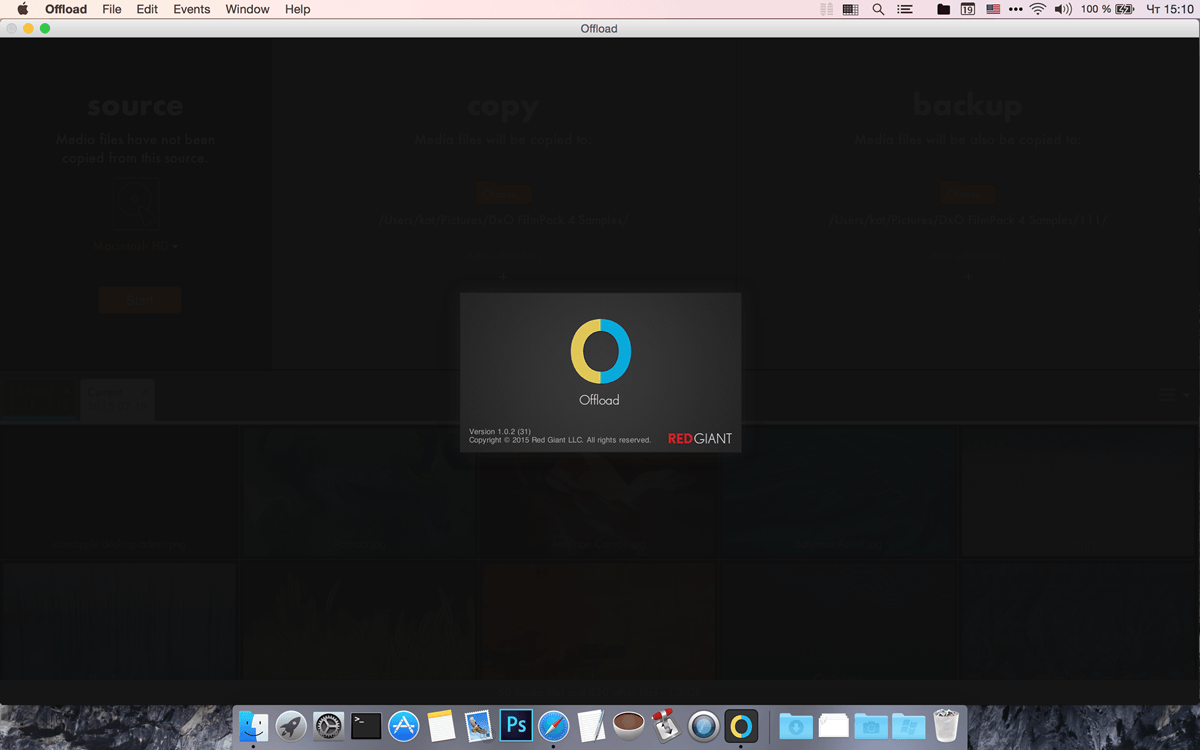This screenshot has height=750, width=1200.
Task: Click the grid icon in menu bar
Action: (851, 9)
